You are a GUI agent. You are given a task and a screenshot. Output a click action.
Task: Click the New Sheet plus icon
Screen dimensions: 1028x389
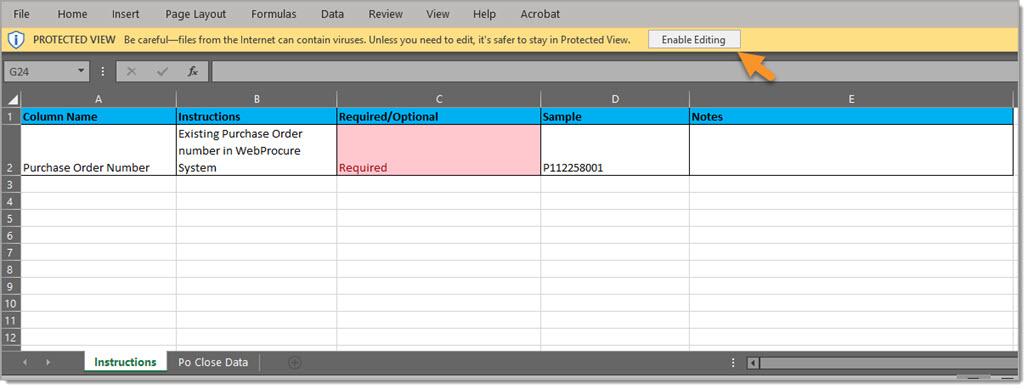point(295,362)
